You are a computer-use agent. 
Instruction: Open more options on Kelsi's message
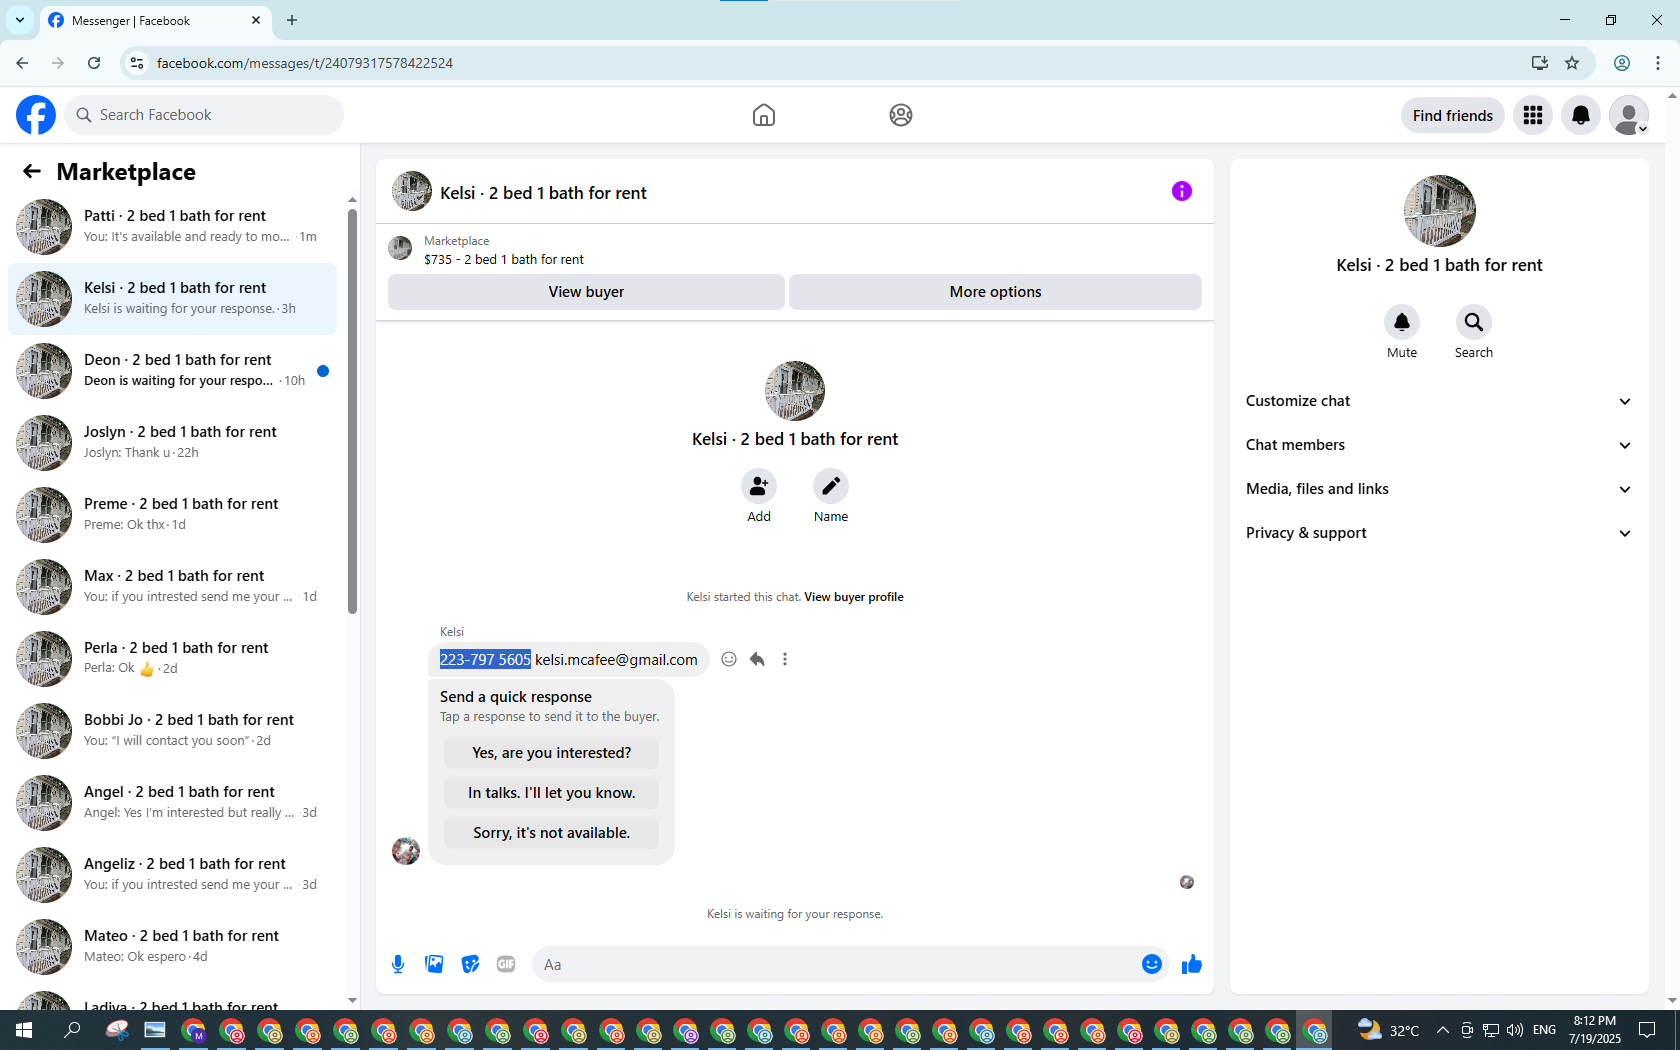pos(785,659)
